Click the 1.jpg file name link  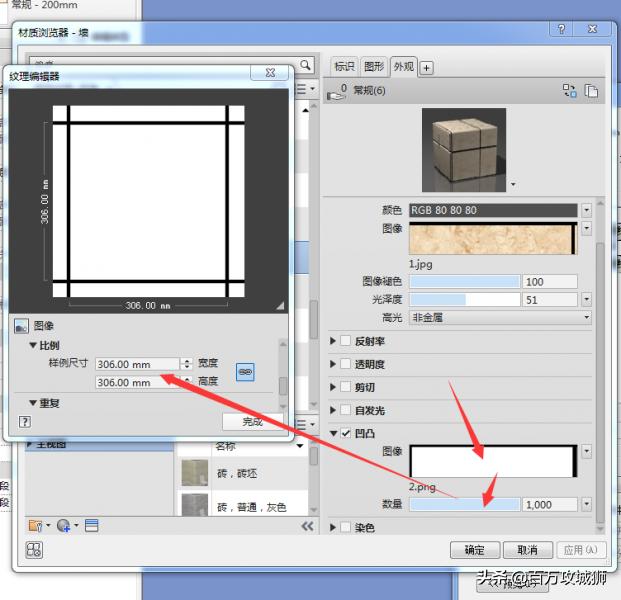point(421,264)
